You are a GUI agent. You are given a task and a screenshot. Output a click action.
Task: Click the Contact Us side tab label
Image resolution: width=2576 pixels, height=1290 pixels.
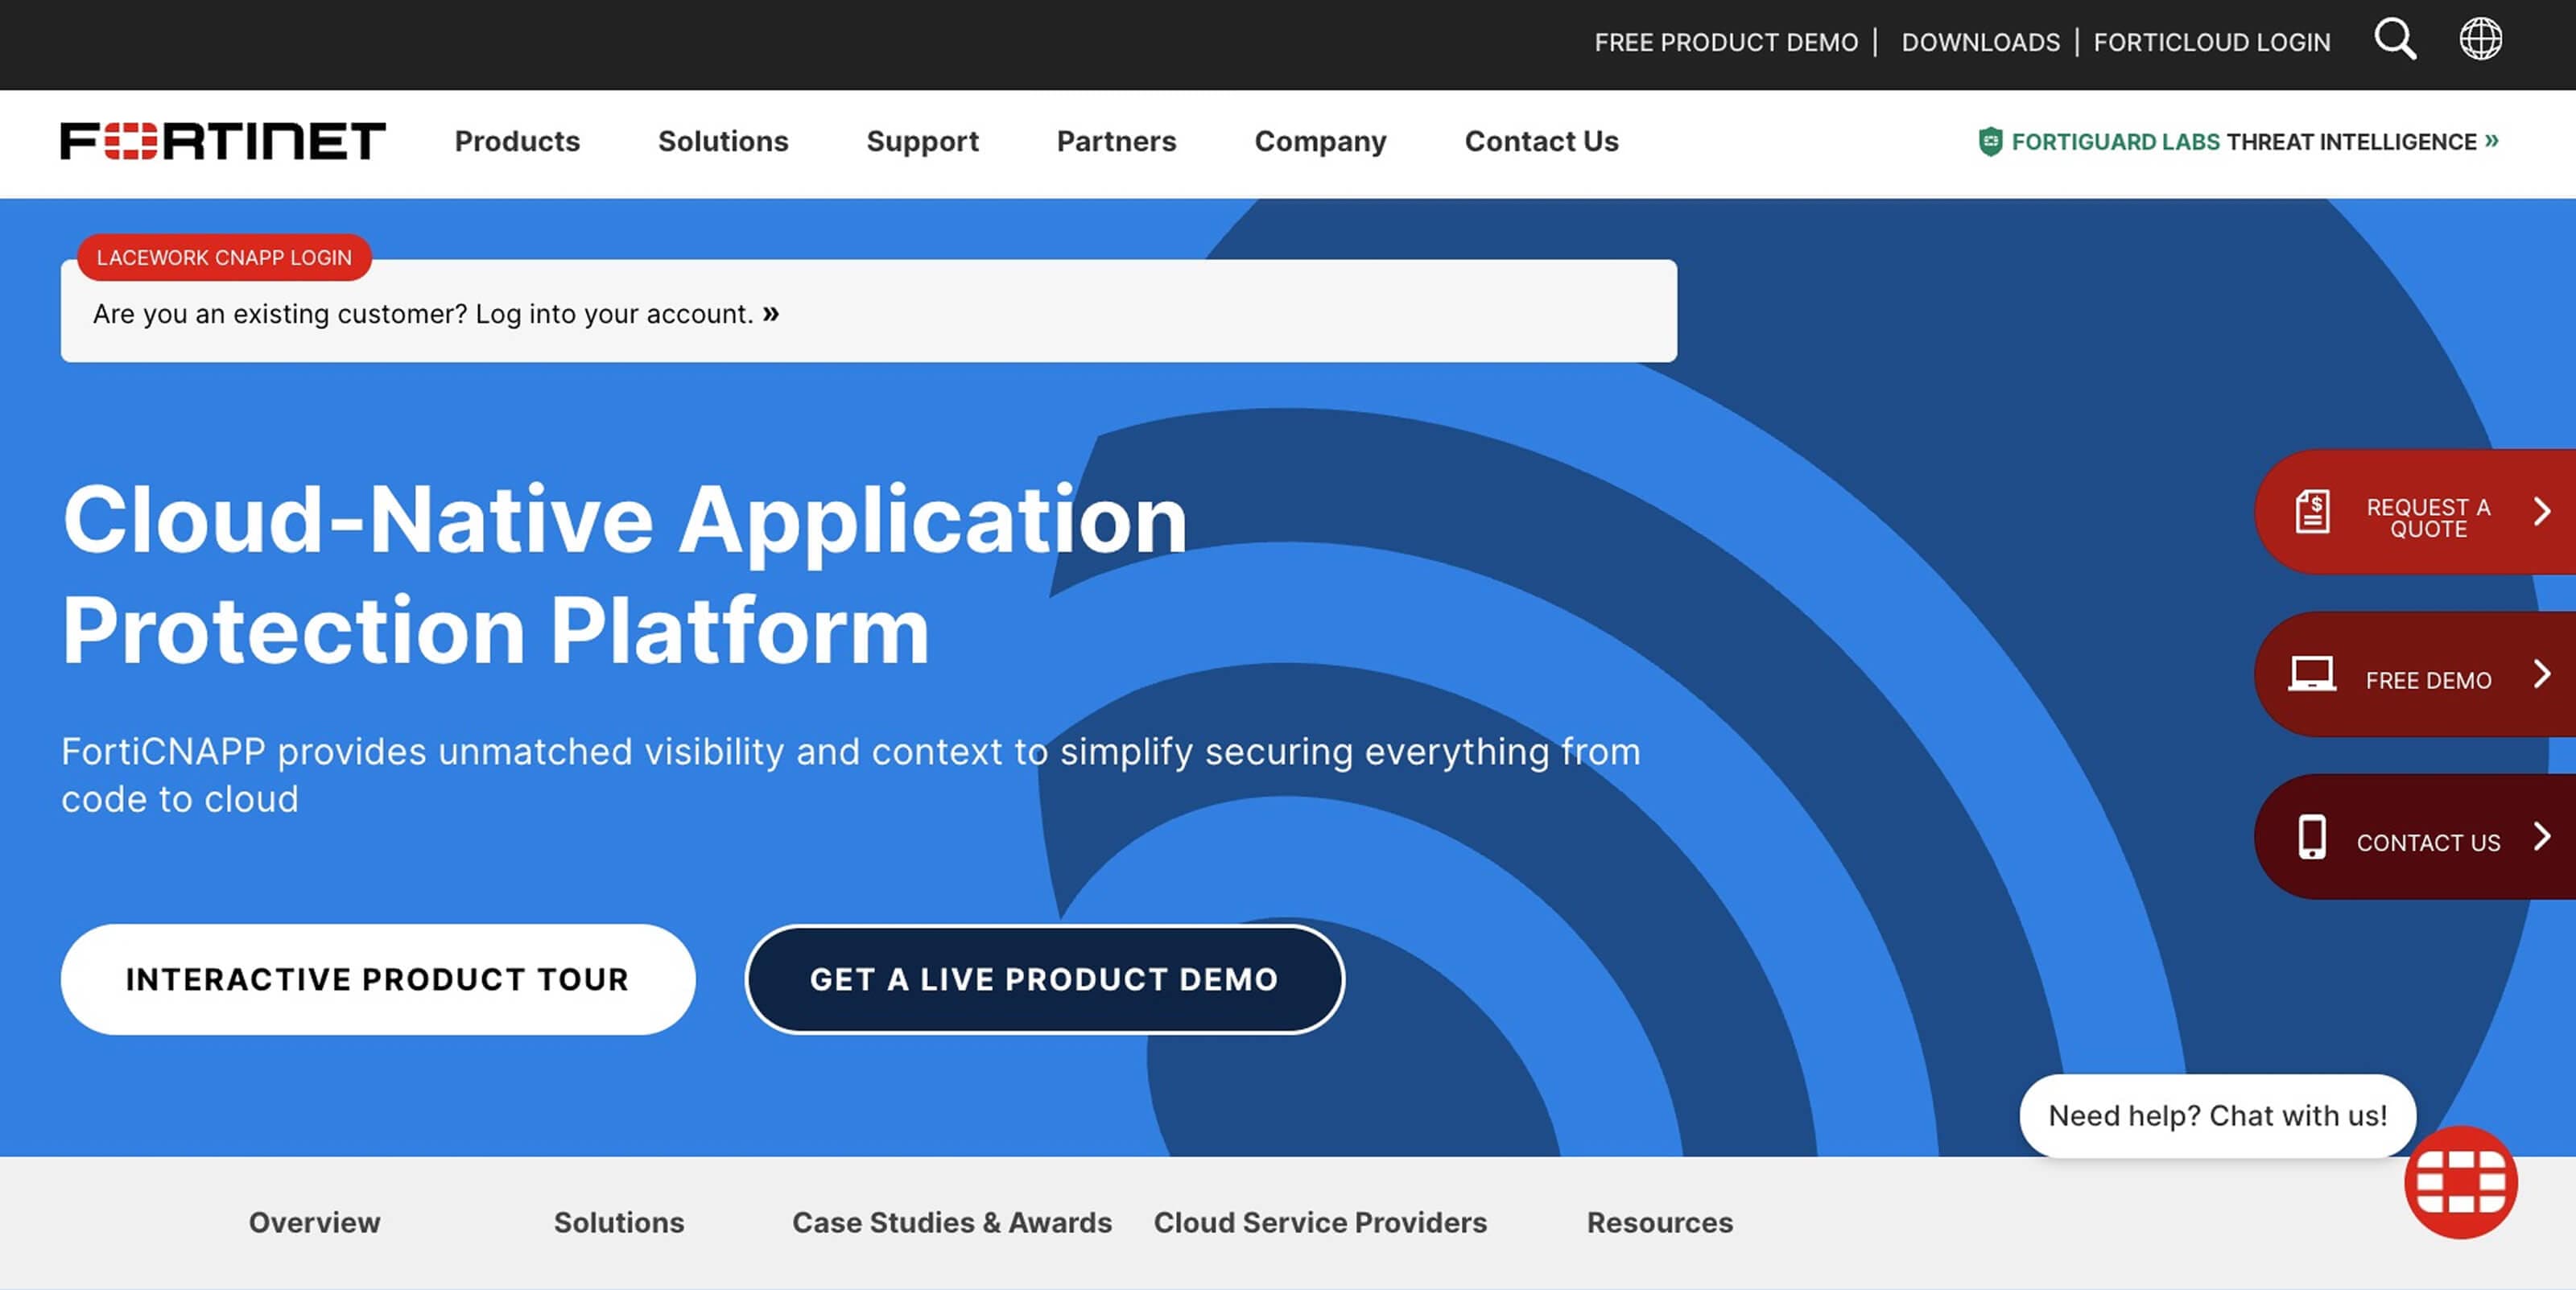click(2428, 842)
